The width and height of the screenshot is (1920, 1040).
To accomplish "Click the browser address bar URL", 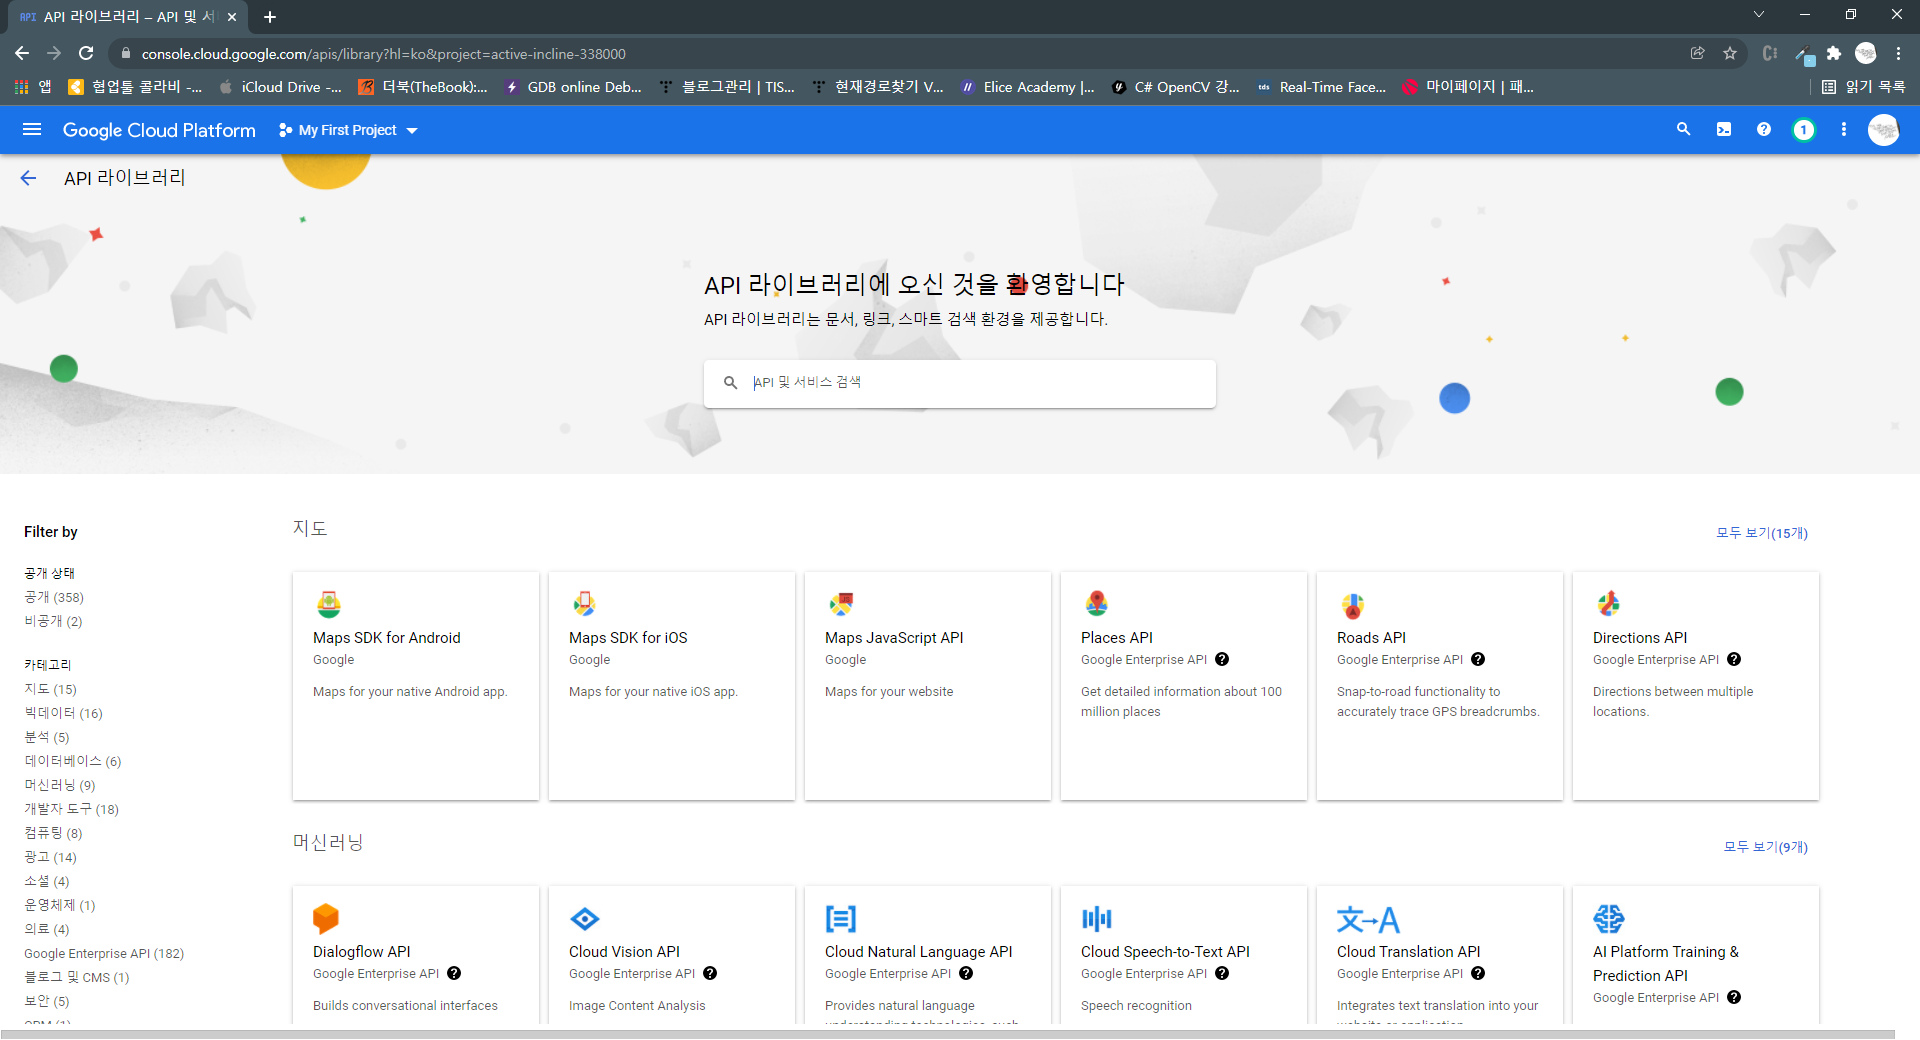I will coord(383,54).
